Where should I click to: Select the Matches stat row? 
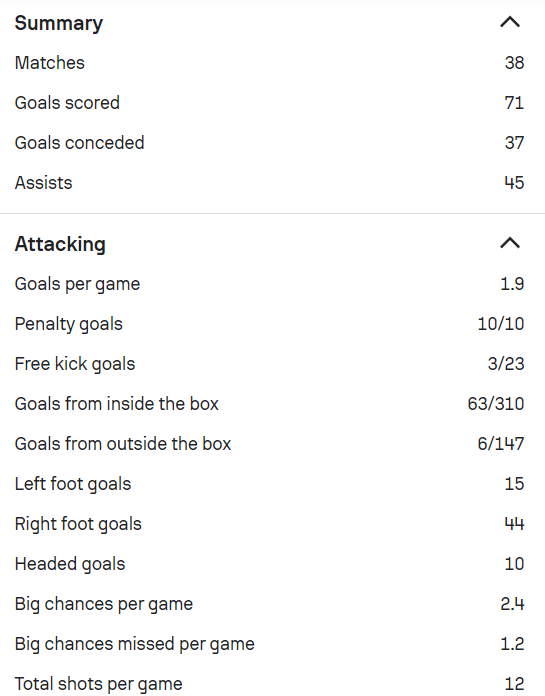click(269, 63)
